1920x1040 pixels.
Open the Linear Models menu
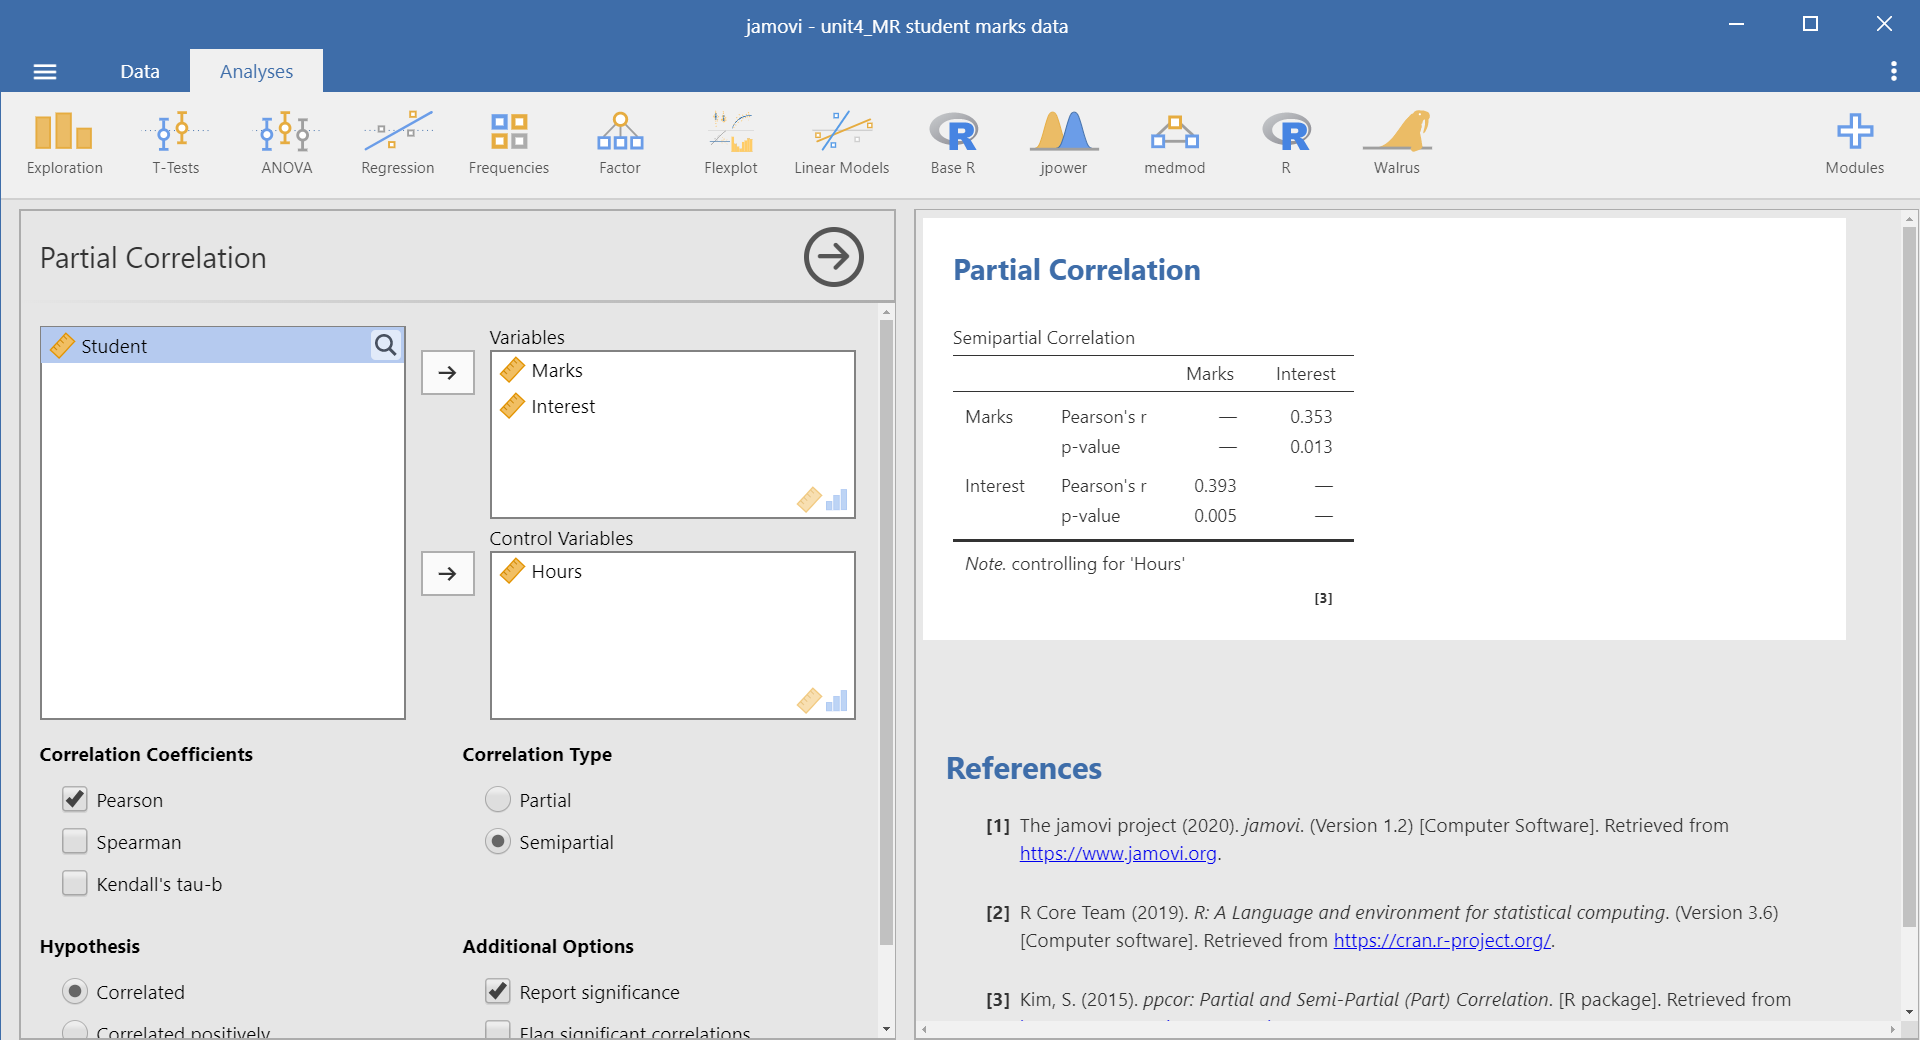pos(842,144)
